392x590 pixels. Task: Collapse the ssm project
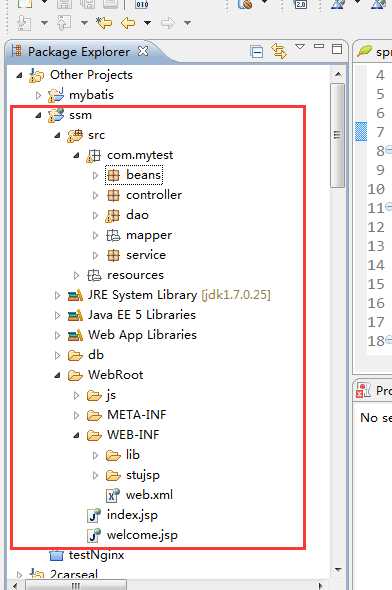coord(38,115)
